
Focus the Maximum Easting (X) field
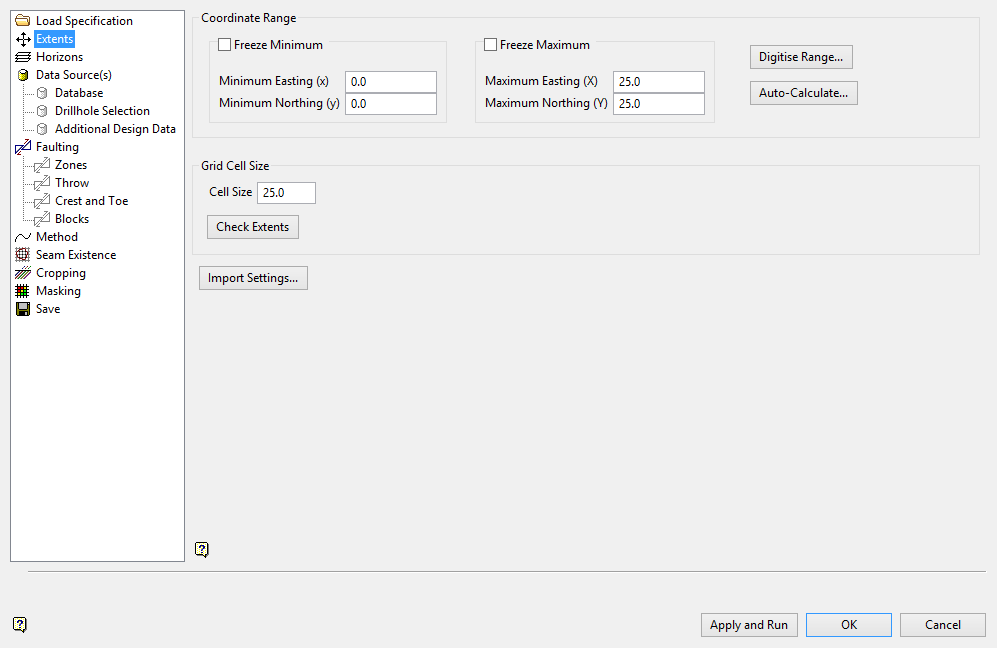tap(659, 82)
